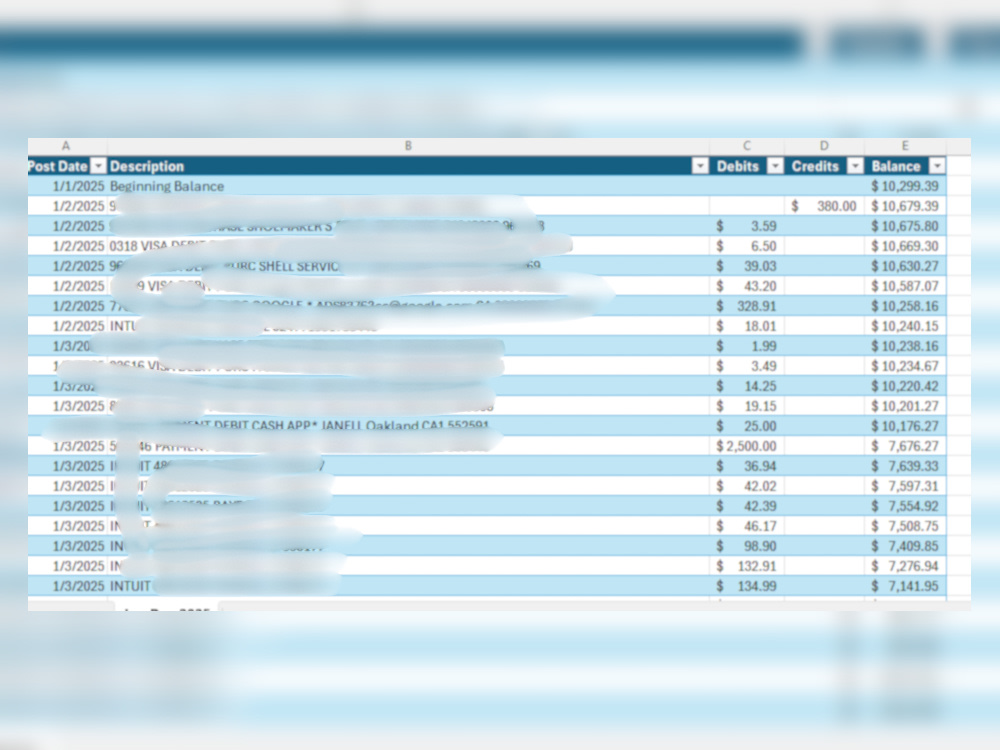Click the Debits header cell label
1000x750 pixels.
coord(738,166)
